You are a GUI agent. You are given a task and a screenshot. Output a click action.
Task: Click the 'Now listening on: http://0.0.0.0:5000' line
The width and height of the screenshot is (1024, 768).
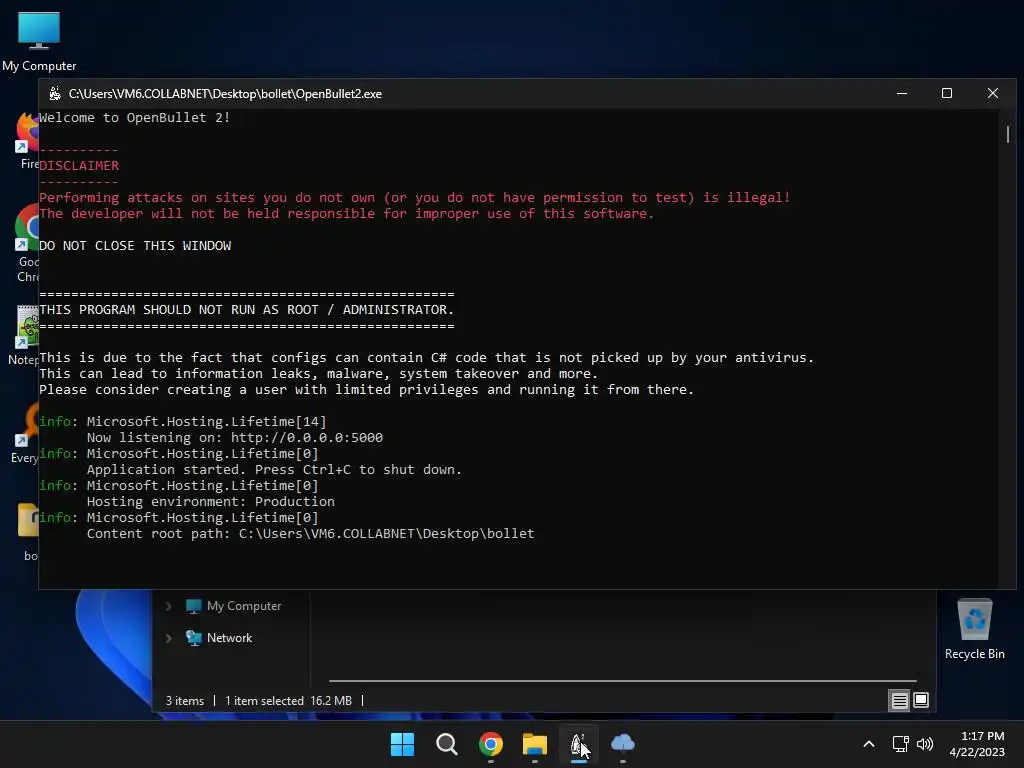[235, 438]
